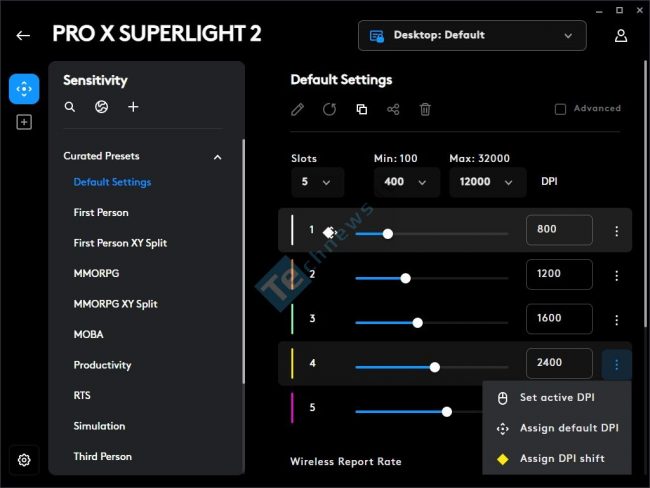Close options menu for DPI slot 4

coord(616,364)
